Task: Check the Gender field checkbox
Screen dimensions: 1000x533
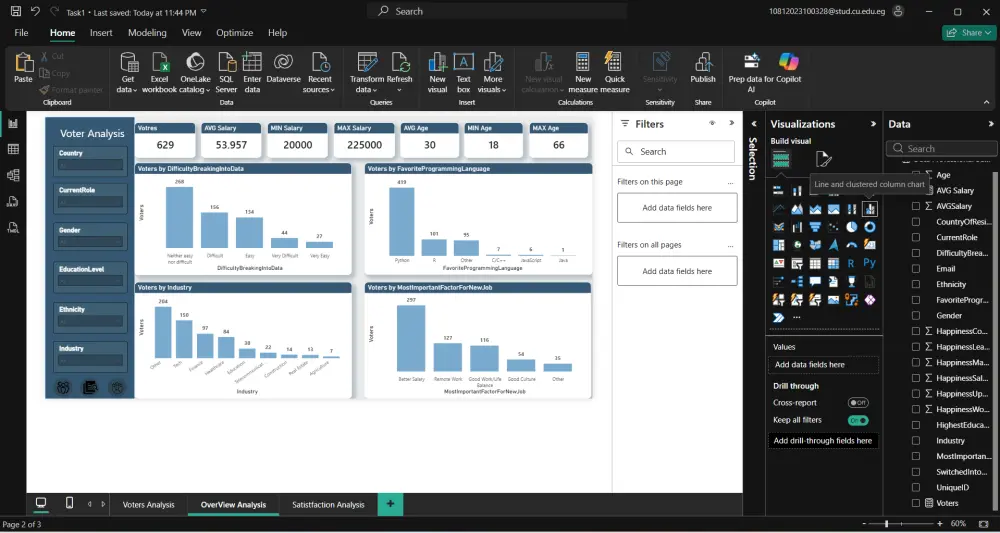Action: coord(916,316)
